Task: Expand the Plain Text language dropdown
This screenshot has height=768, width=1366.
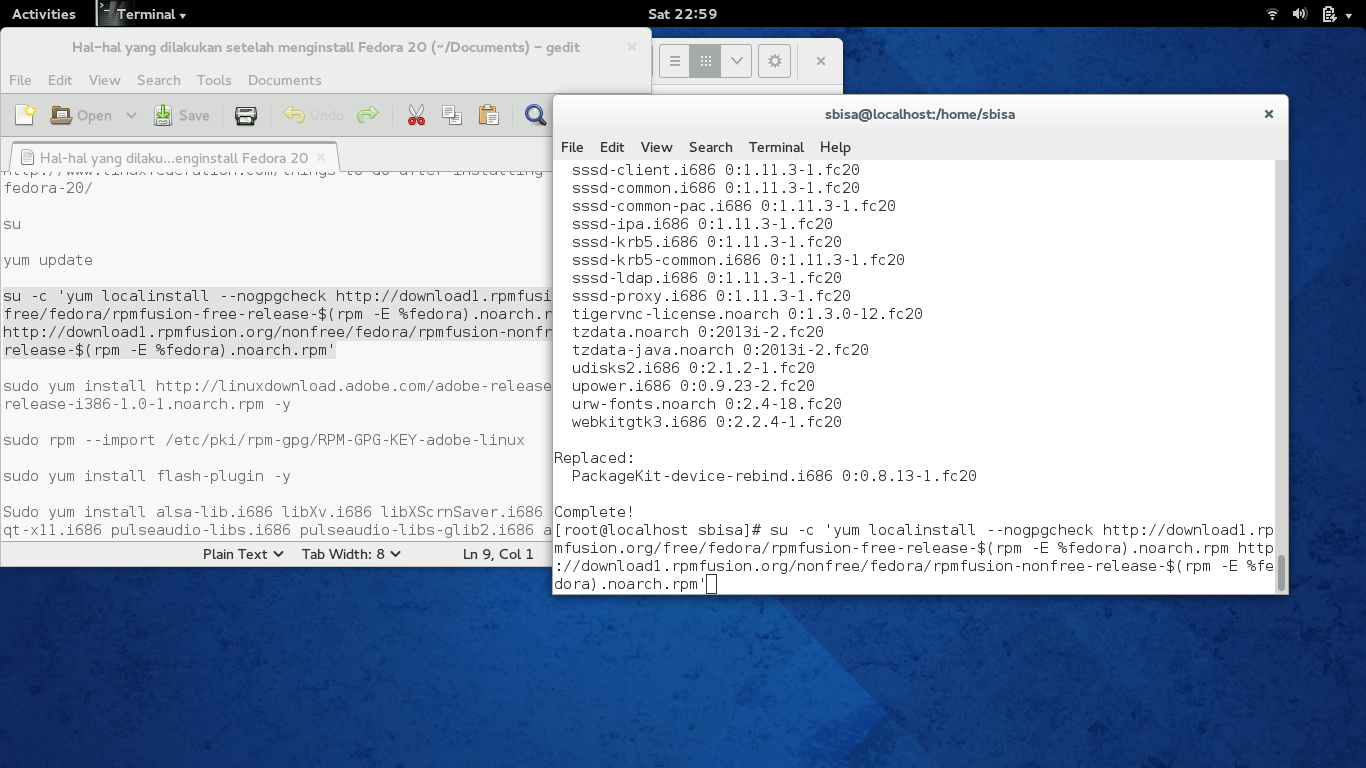Action: (x=243, y=554)
